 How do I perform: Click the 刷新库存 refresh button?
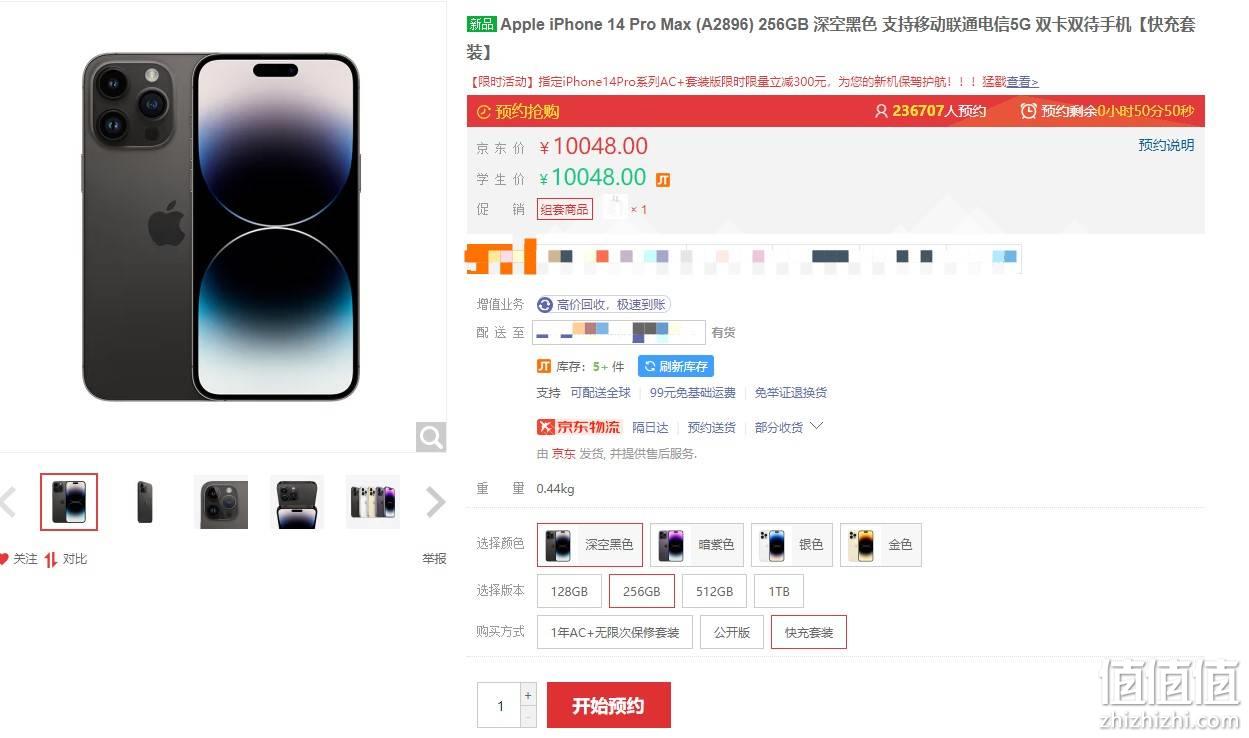[x=676, y=366]
